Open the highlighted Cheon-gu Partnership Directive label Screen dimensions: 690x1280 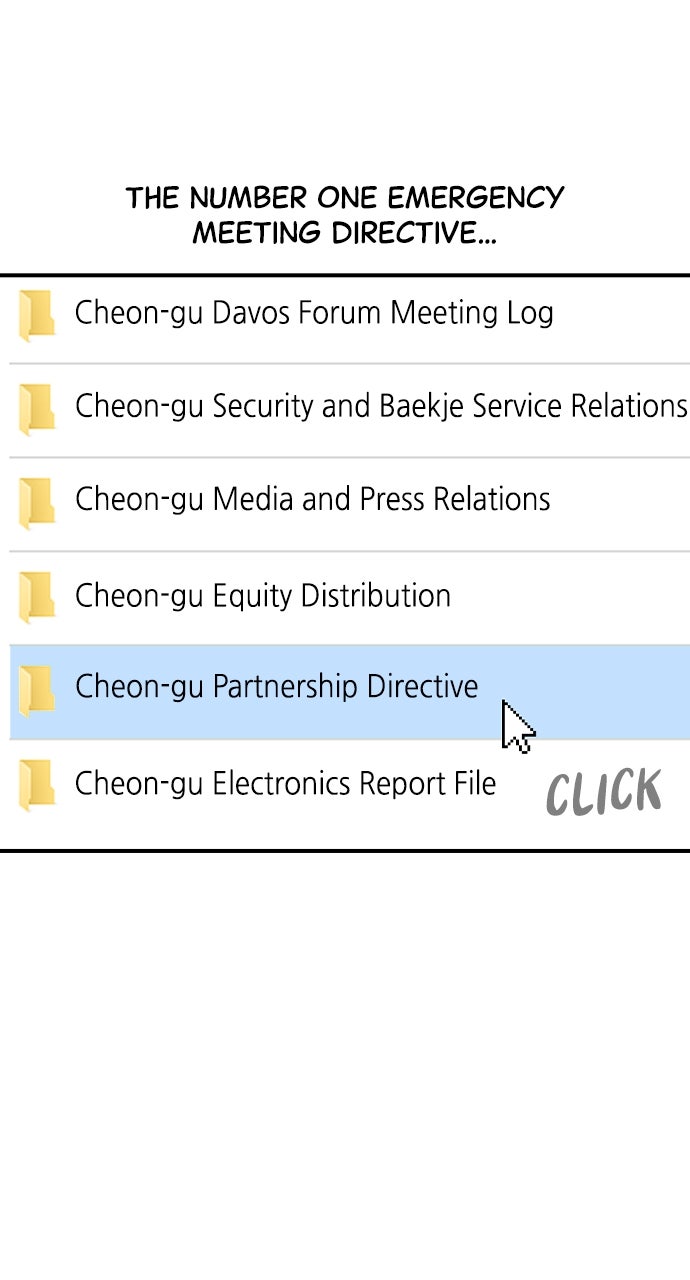276,687
